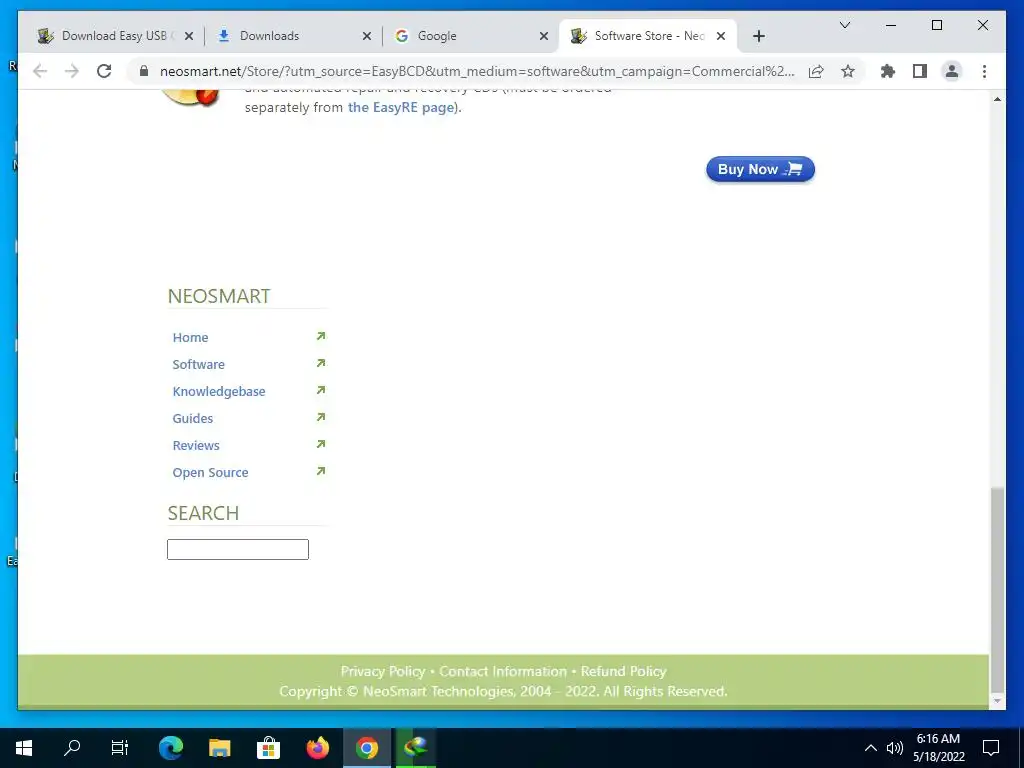Launch Microsoft Edge from taskbar
This screenshot has height=768, width=1024.
(171, 748)
